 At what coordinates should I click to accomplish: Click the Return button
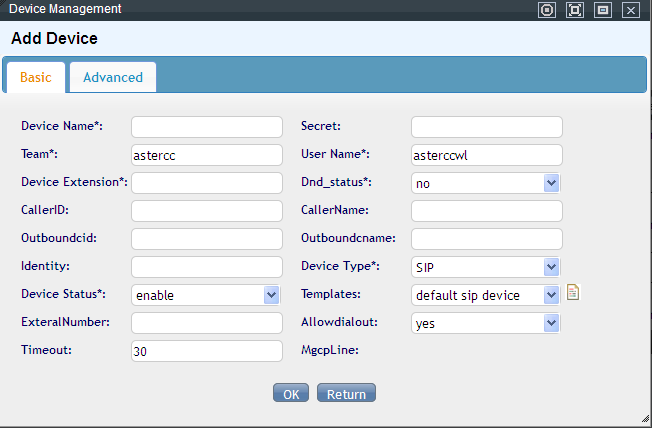pyautogui.click(x=346, y=394)
